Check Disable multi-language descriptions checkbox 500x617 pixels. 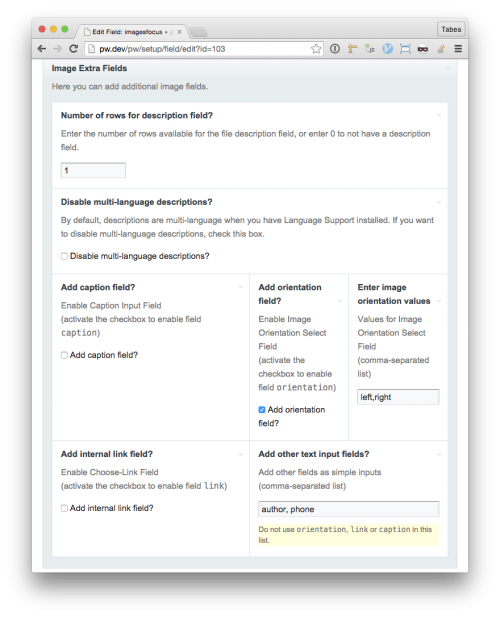pyautogui.click(x=64, y=256)
